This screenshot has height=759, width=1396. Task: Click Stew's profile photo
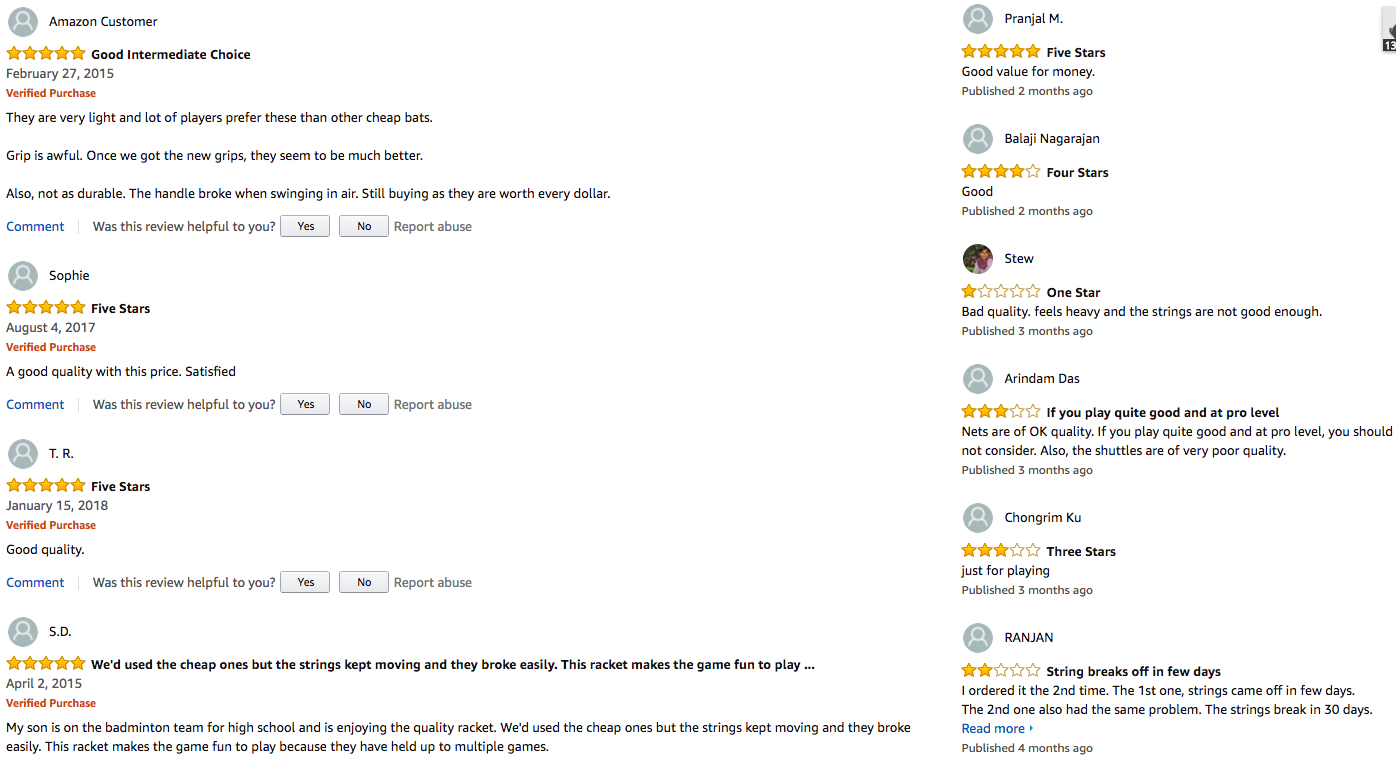[x=978, y=259]
